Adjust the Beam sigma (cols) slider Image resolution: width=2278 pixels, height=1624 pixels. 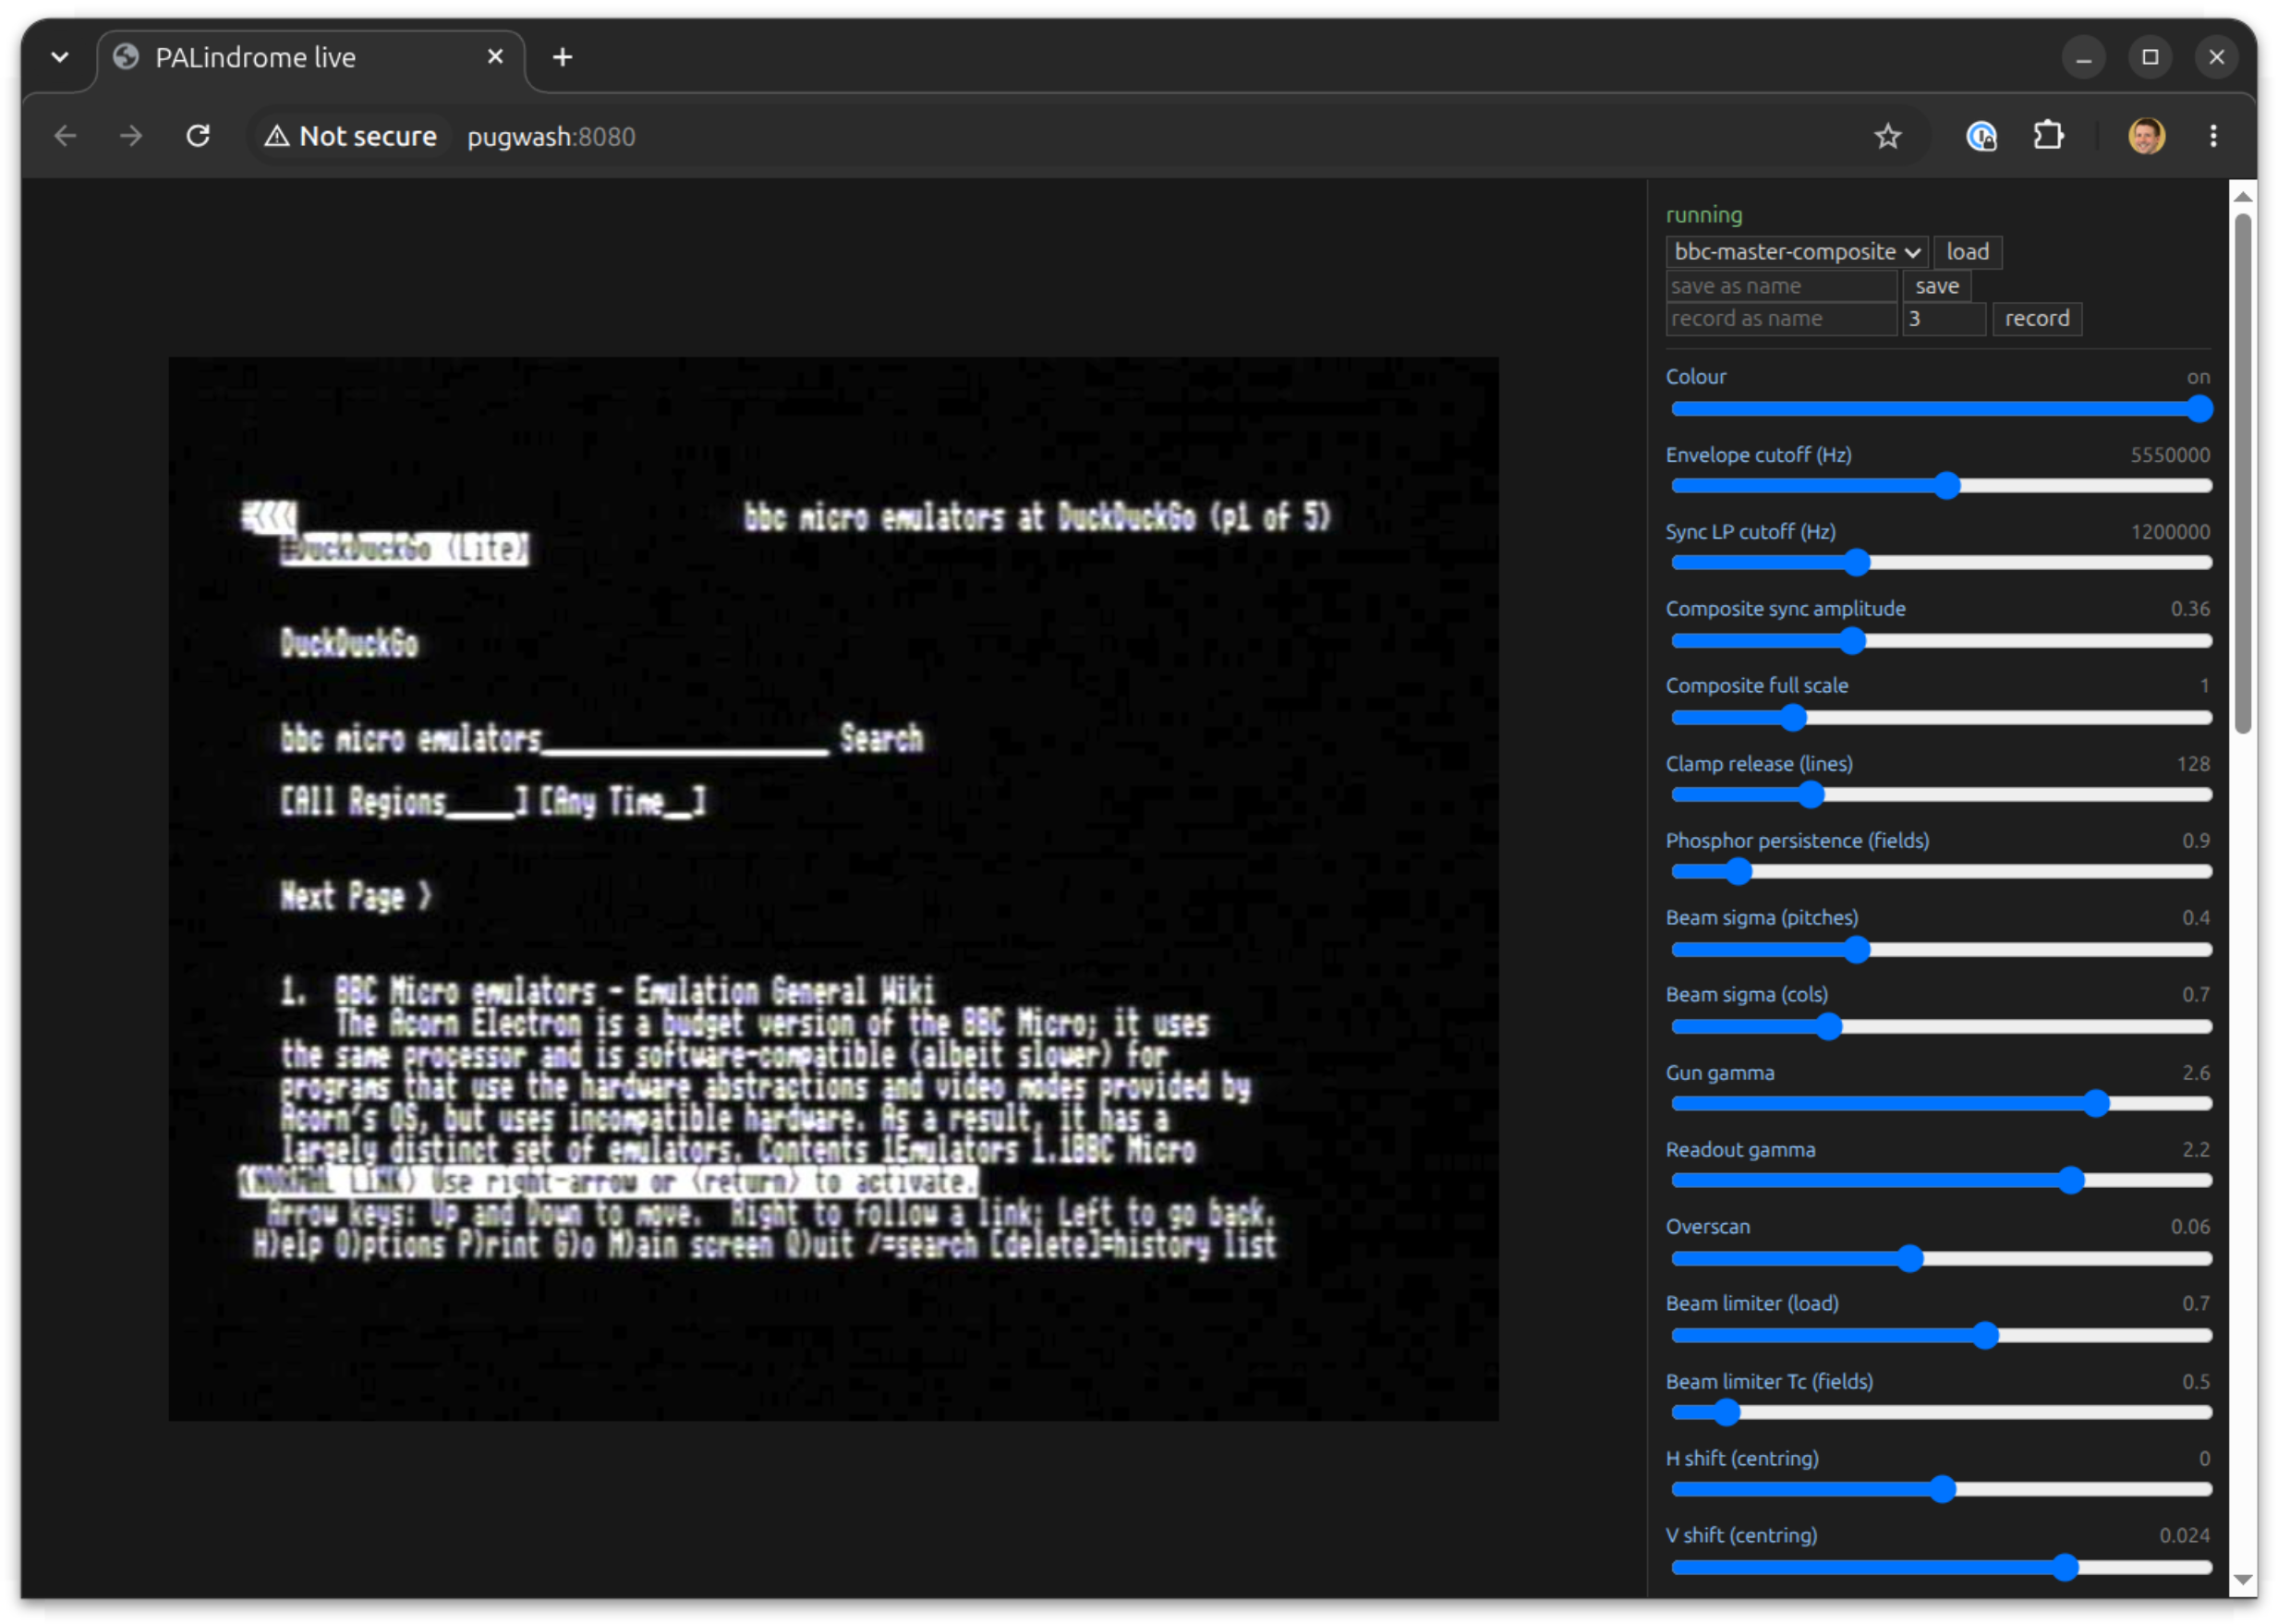coord(1940,1027)
